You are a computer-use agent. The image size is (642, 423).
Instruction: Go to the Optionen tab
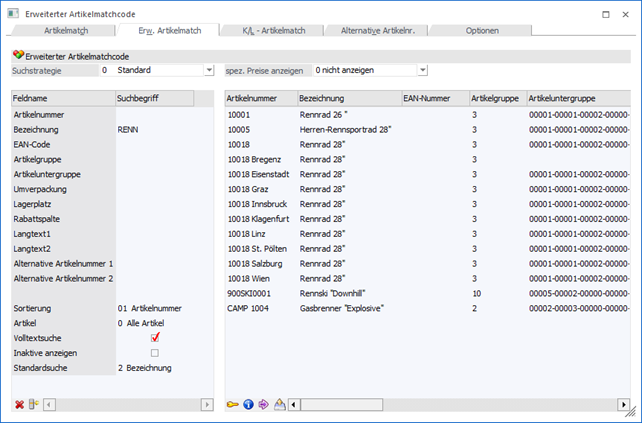(482, 31)
